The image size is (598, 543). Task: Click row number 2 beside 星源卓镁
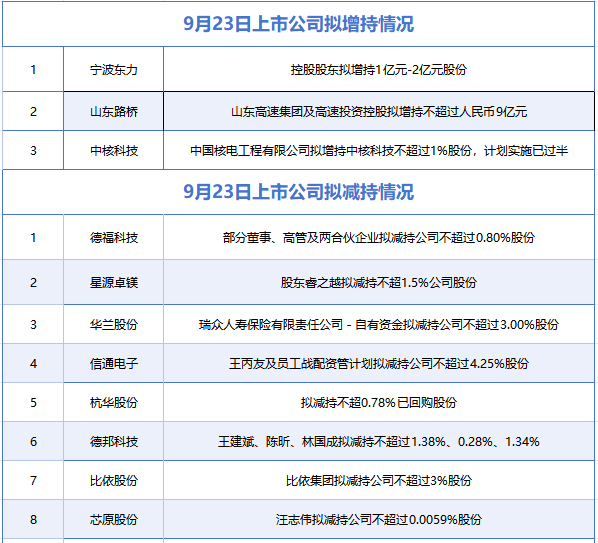pyautogui.click(x=33, y=282)
